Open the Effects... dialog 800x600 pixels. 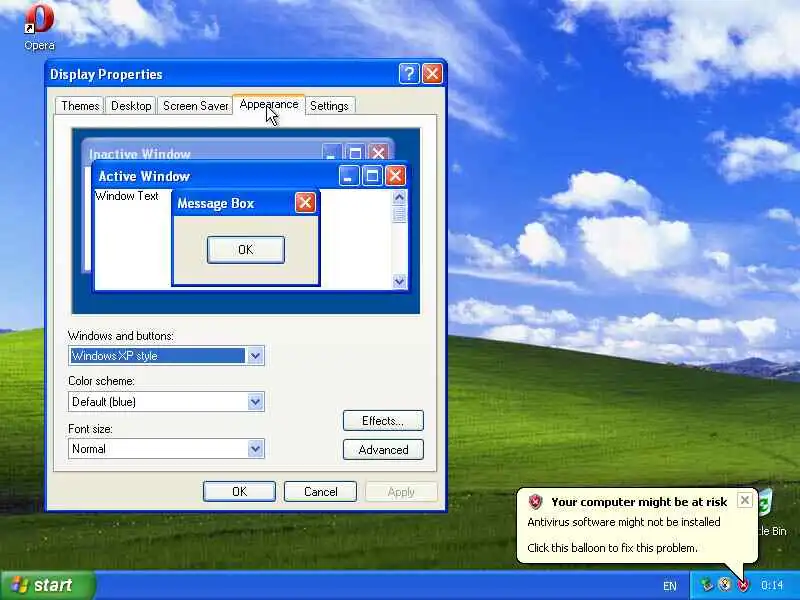(383, 421)
